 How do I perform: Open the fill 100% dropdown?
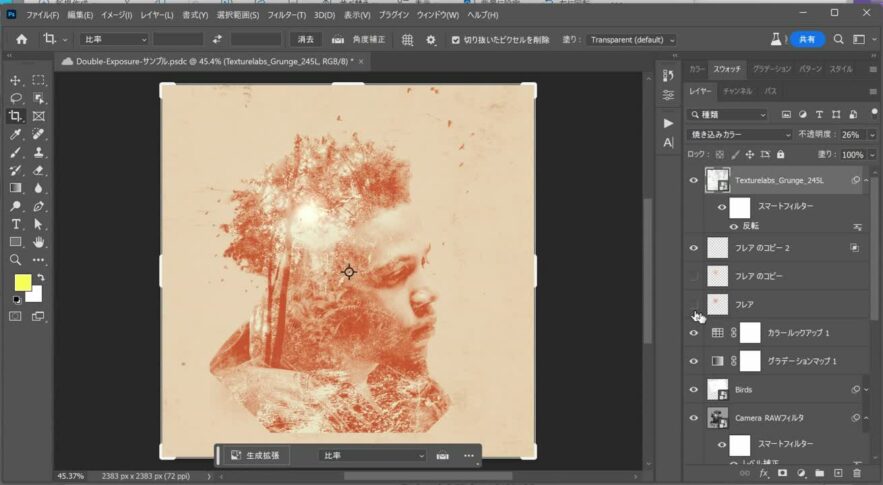click(872, 155)
